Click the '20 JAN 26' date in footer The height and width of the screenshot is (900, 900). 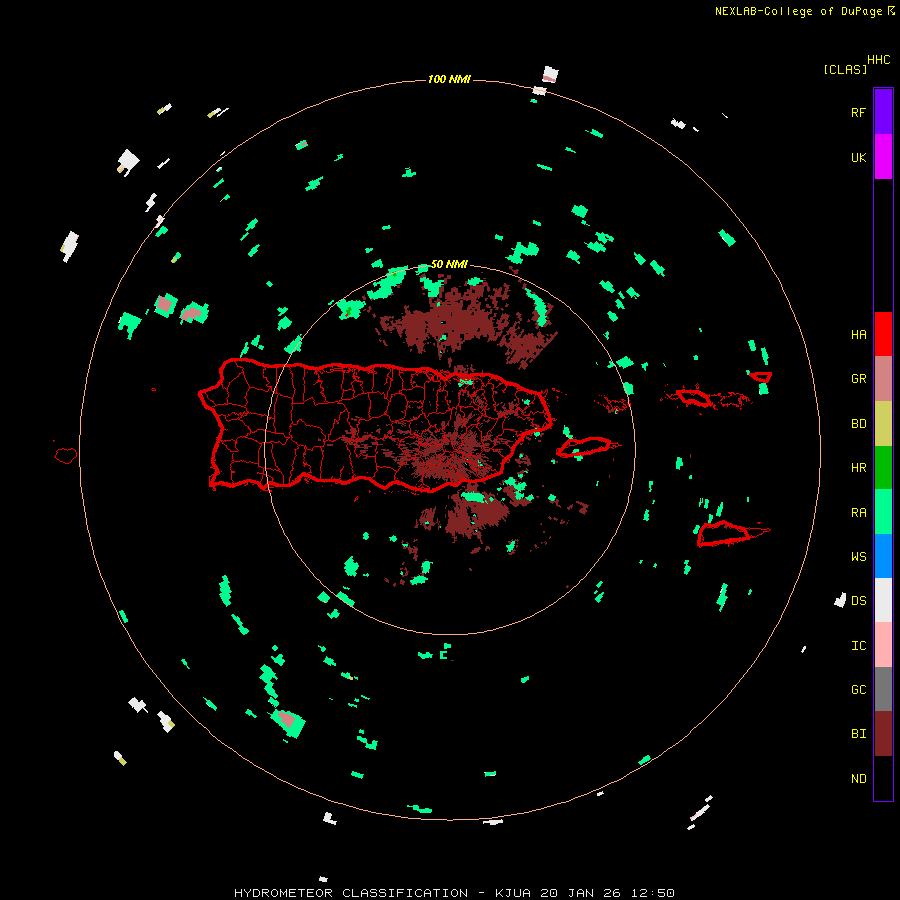[581, 893]
